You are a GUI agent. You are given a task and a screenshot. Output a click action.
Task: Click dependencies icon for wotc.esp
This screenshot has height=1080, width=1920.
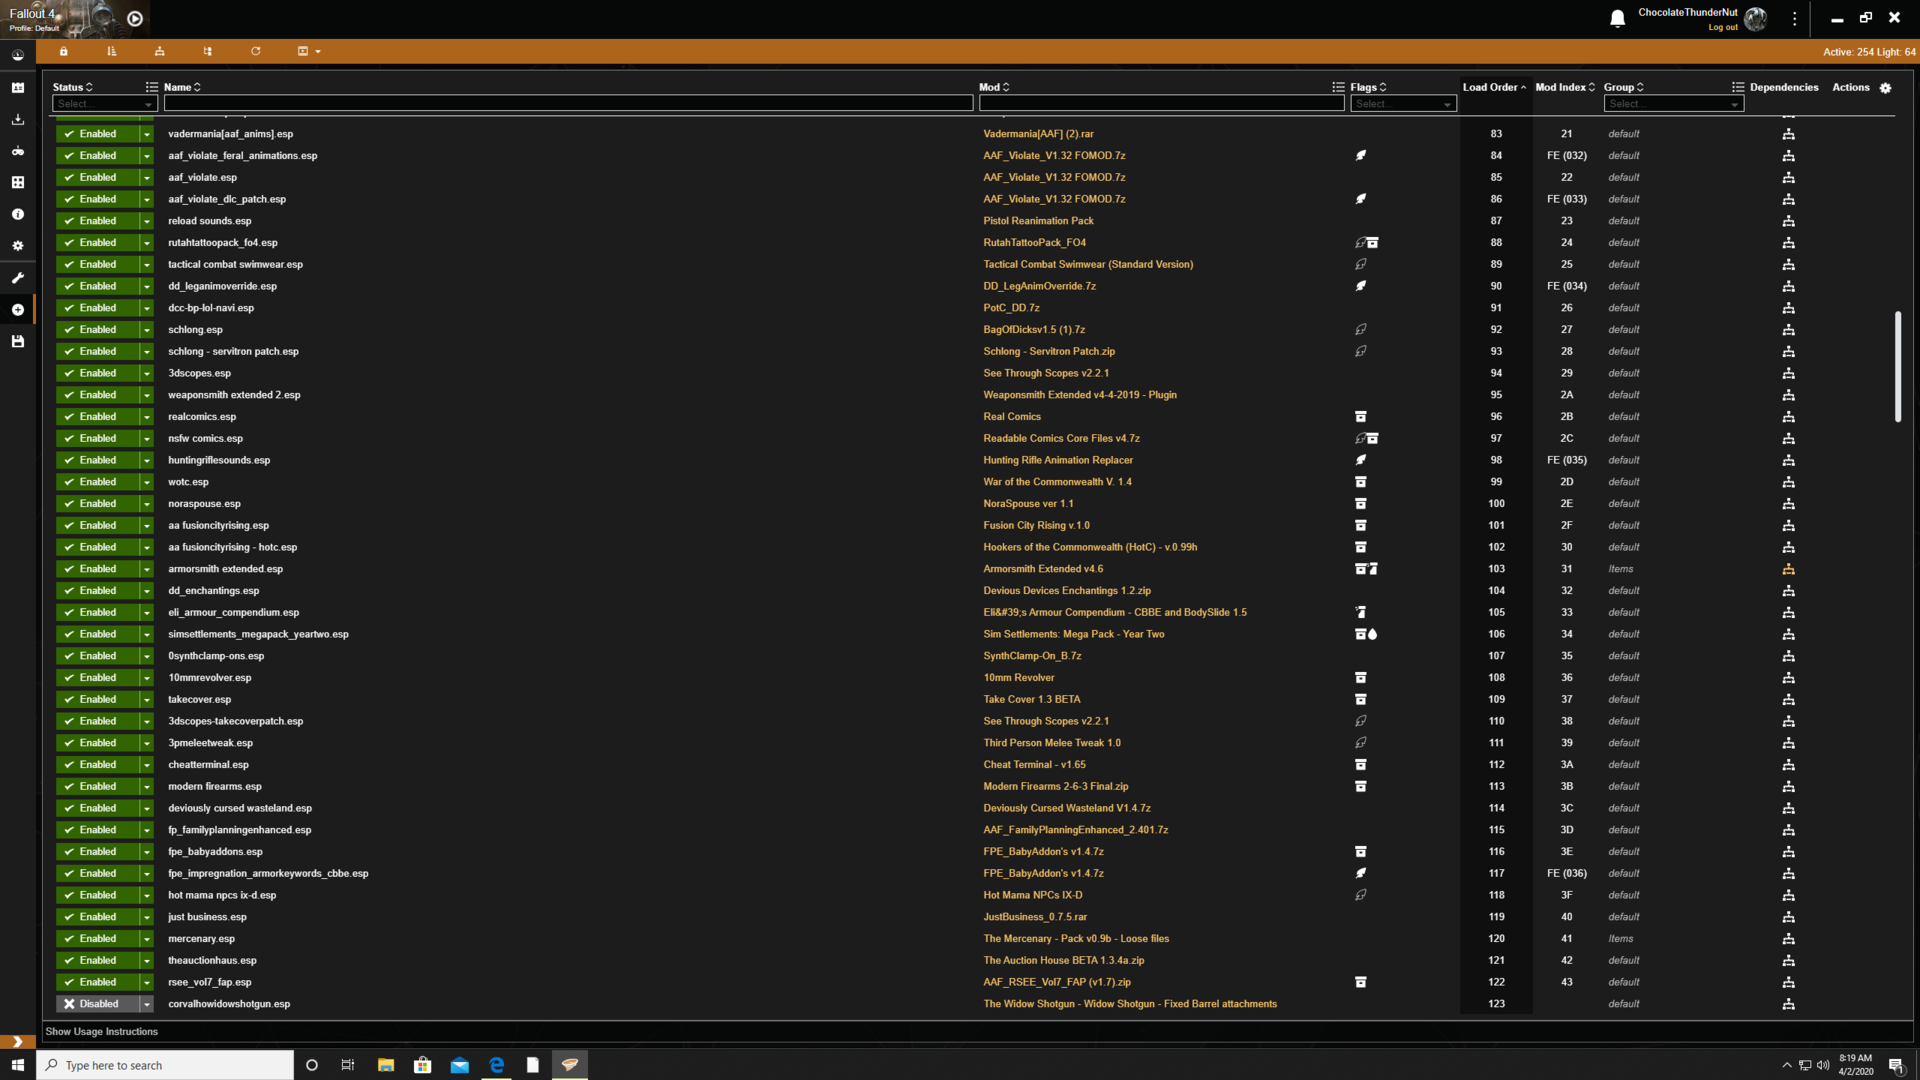point(1788,482)
